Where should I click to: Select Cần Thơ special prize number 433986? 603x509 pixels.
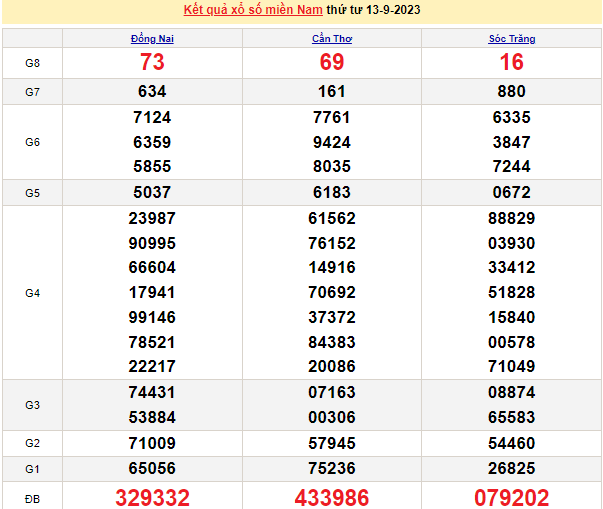pos(332,497)
